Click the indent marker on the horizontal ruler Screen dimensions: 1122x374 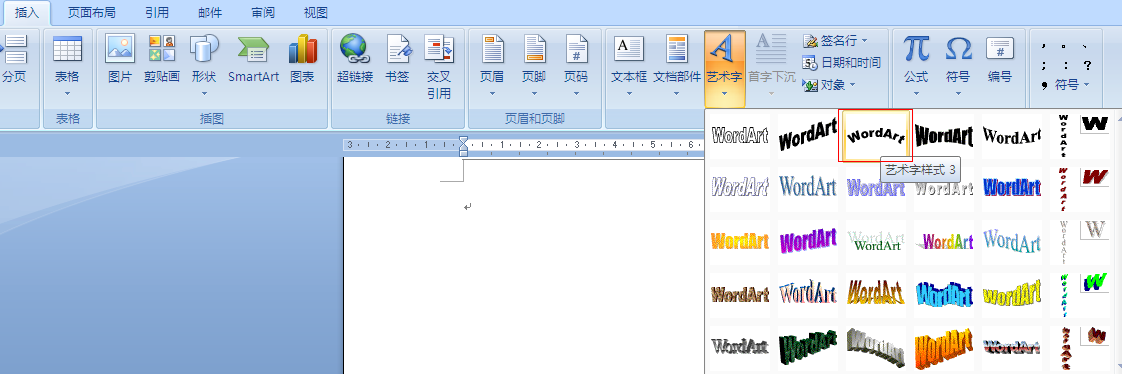[463, 146]
